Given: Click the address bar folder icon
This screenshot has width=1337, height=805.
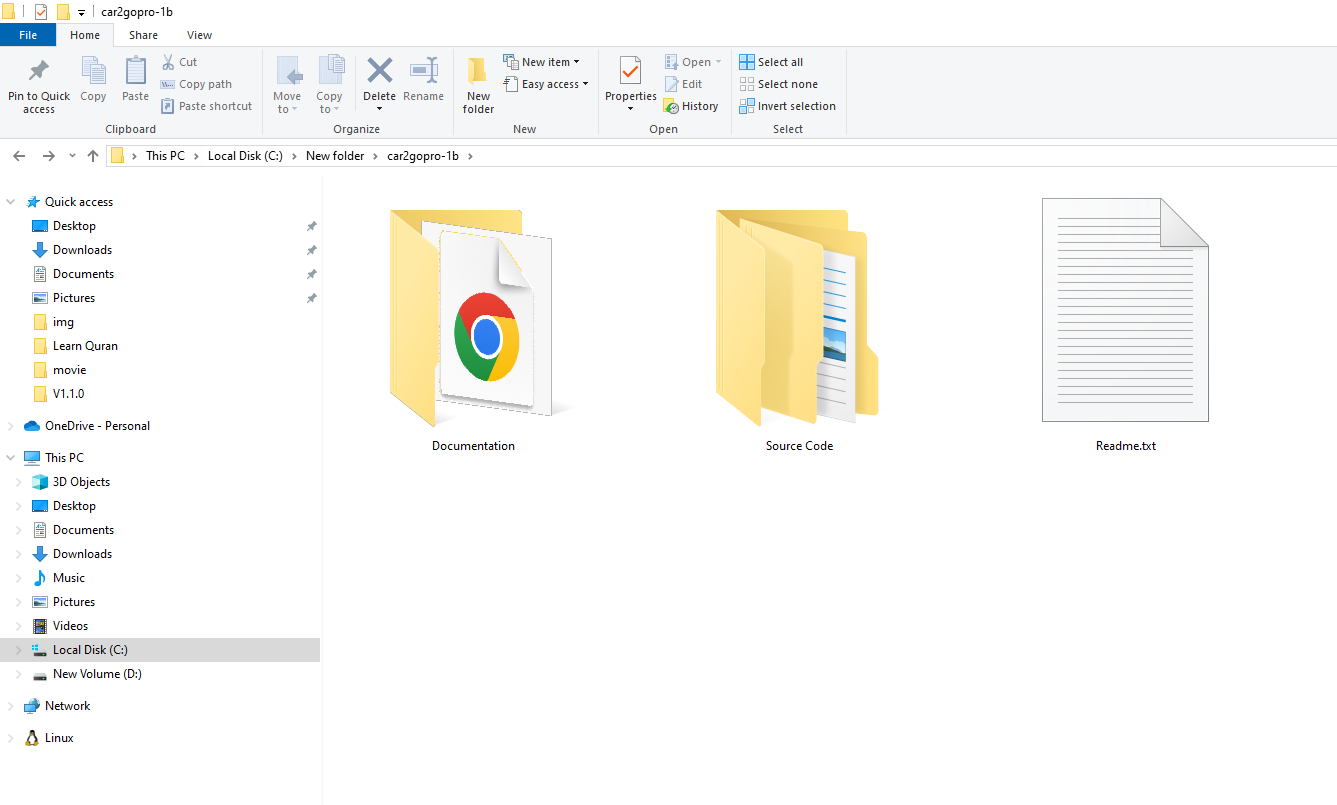Looking at the screenshot, I should click(x=117, y=156).
